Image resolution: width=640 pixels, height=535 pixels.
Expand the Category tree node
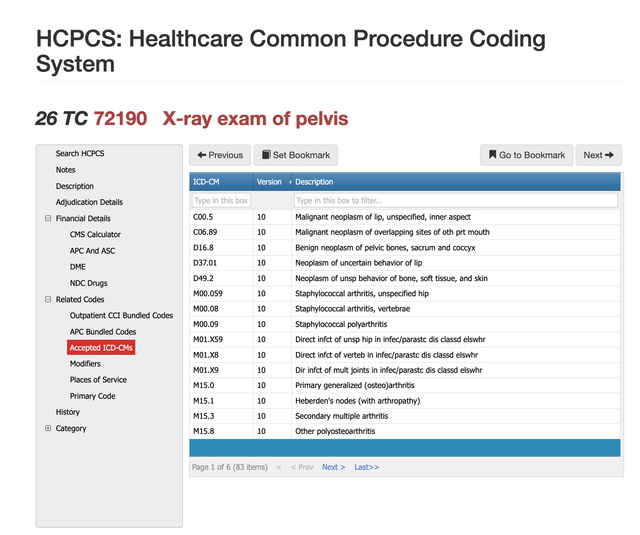47,428
